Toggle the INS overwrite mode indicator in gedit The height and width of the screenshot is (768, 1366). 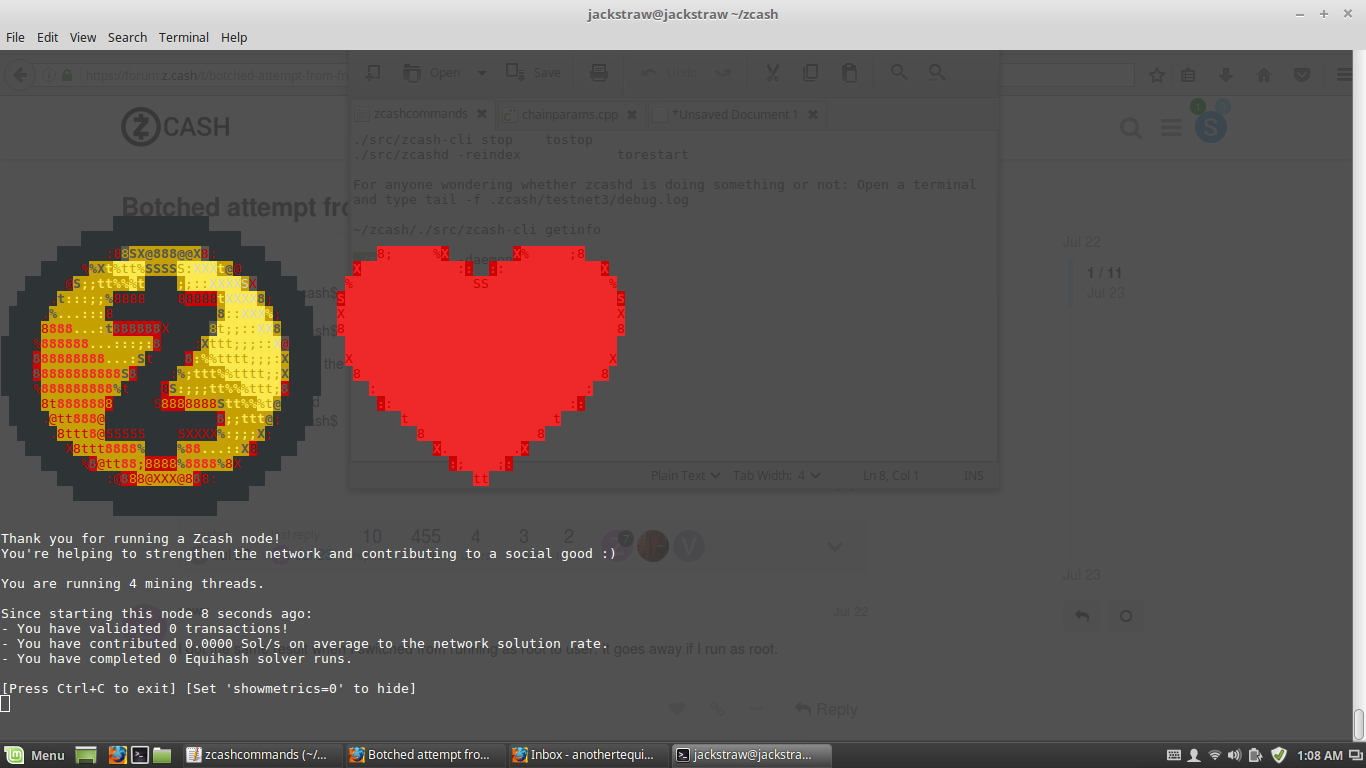tap(973, 476)
